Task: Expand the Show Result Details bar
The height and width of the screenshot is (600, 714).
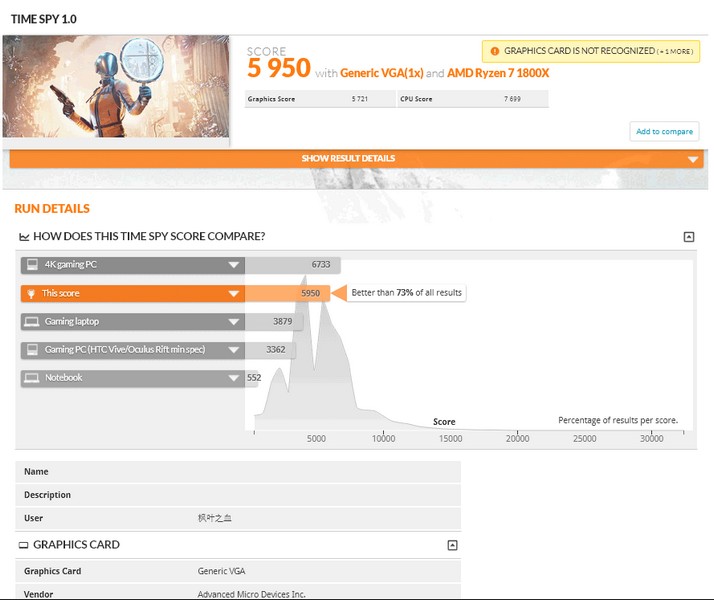Action: point(357,158)
